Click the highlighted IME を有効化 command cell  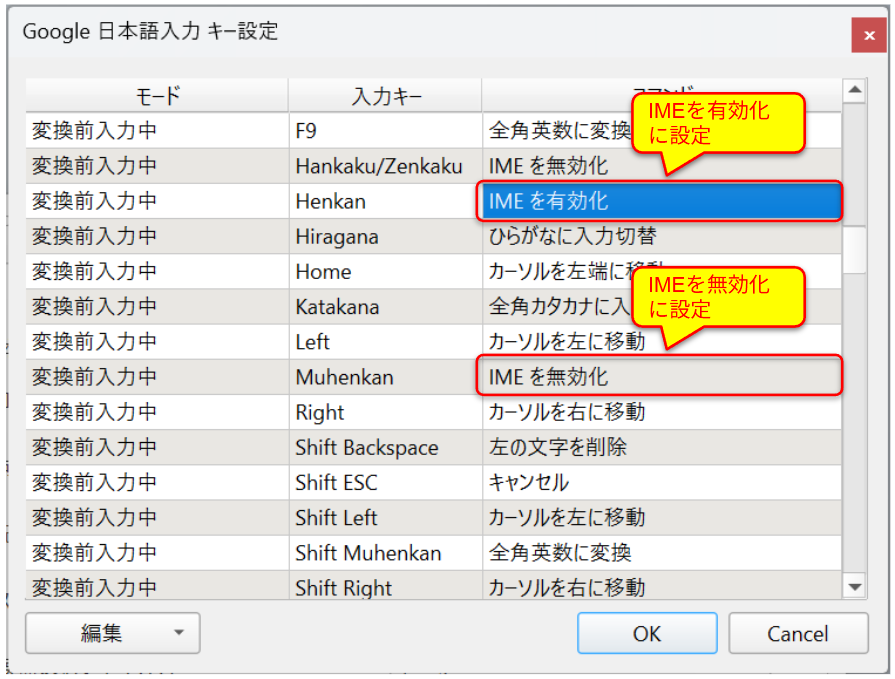point(662,201)
